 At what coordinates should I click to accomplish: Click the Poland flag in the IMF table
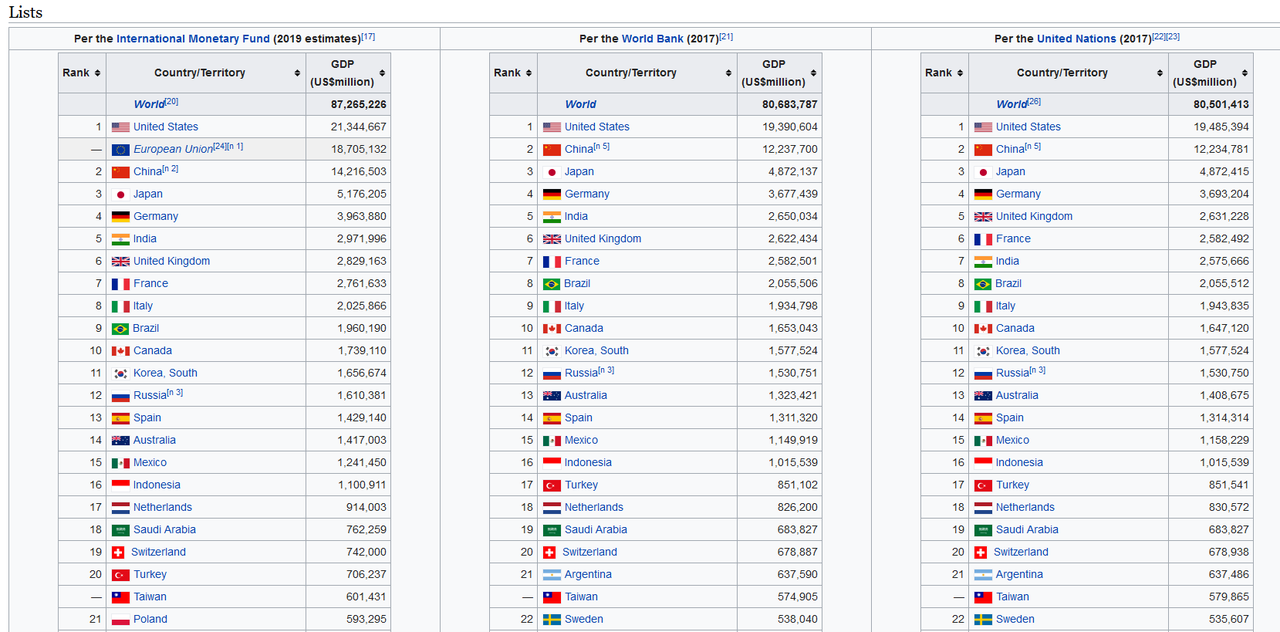tap(120, 620)
